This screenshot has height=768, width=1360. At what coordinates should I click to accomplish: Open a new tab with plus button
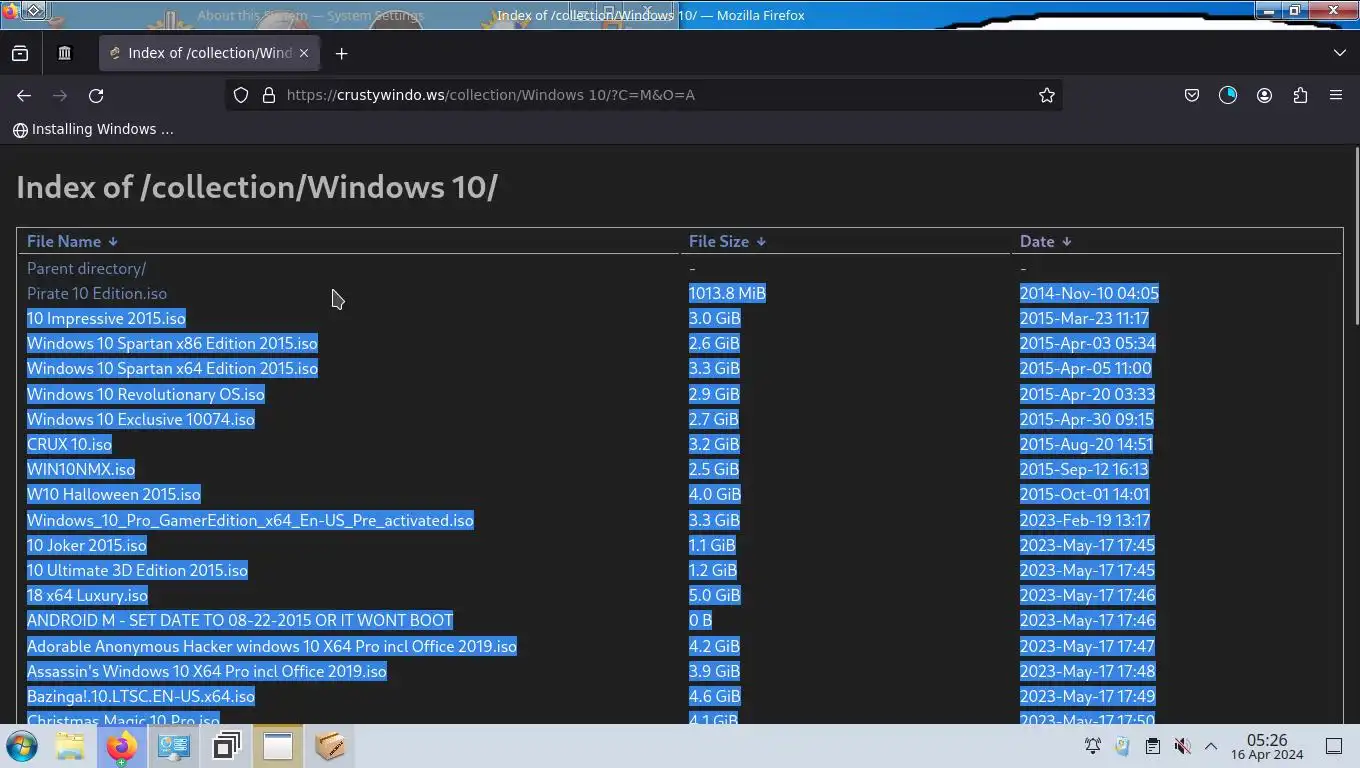pyautogui.click(x=341, y=53)
